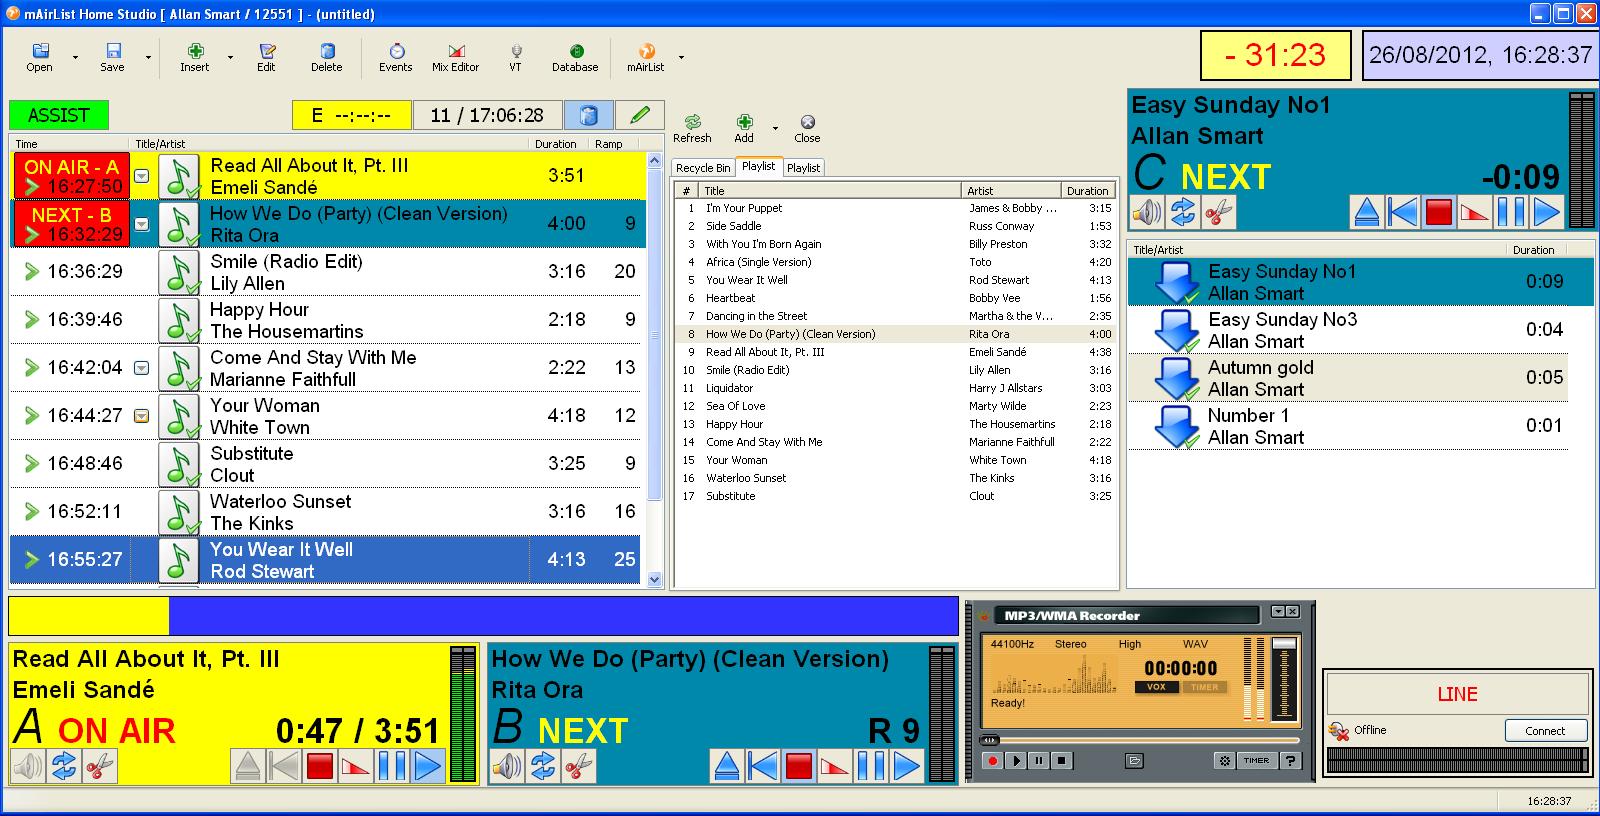Image resolution: width=1600 pixels, height=816 pixels.
Task: Click the Refresh icon in browser panel
Action: pos(692,128)
